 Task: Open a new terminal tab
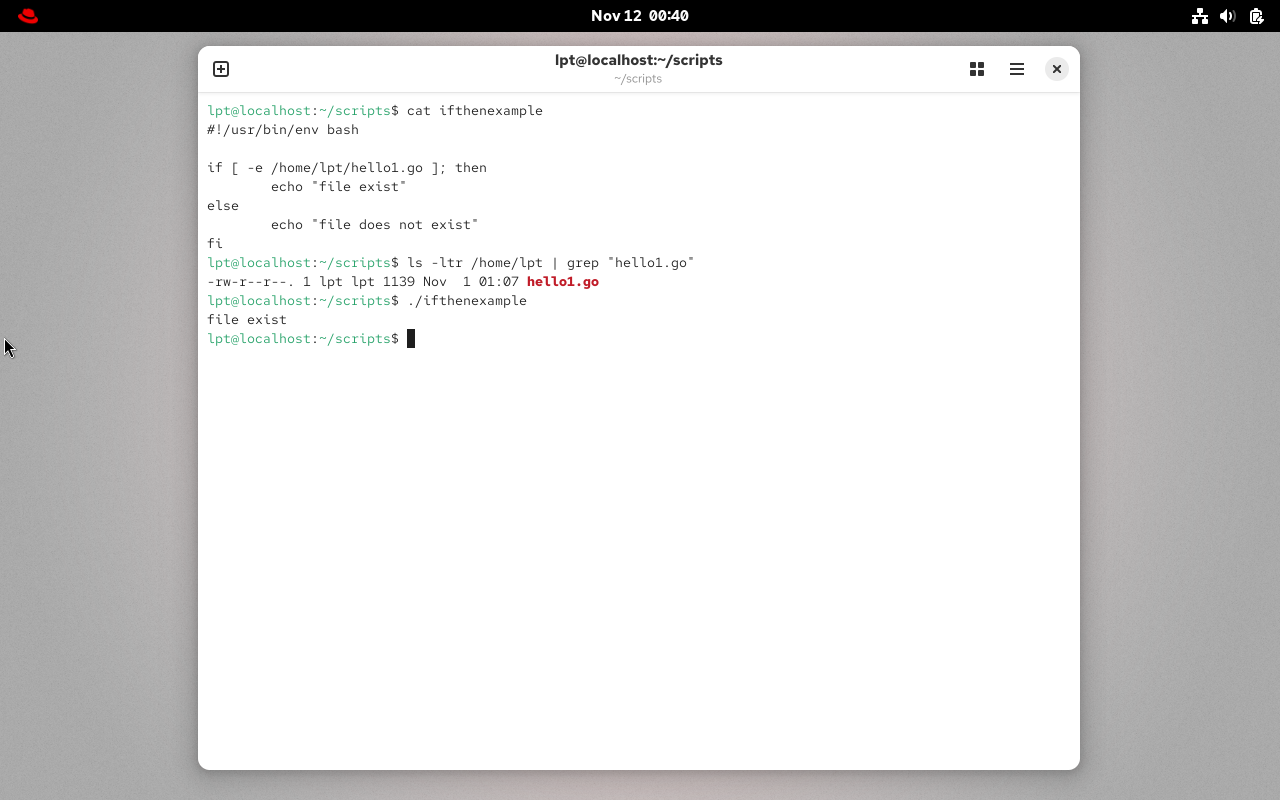coord(220,68)
